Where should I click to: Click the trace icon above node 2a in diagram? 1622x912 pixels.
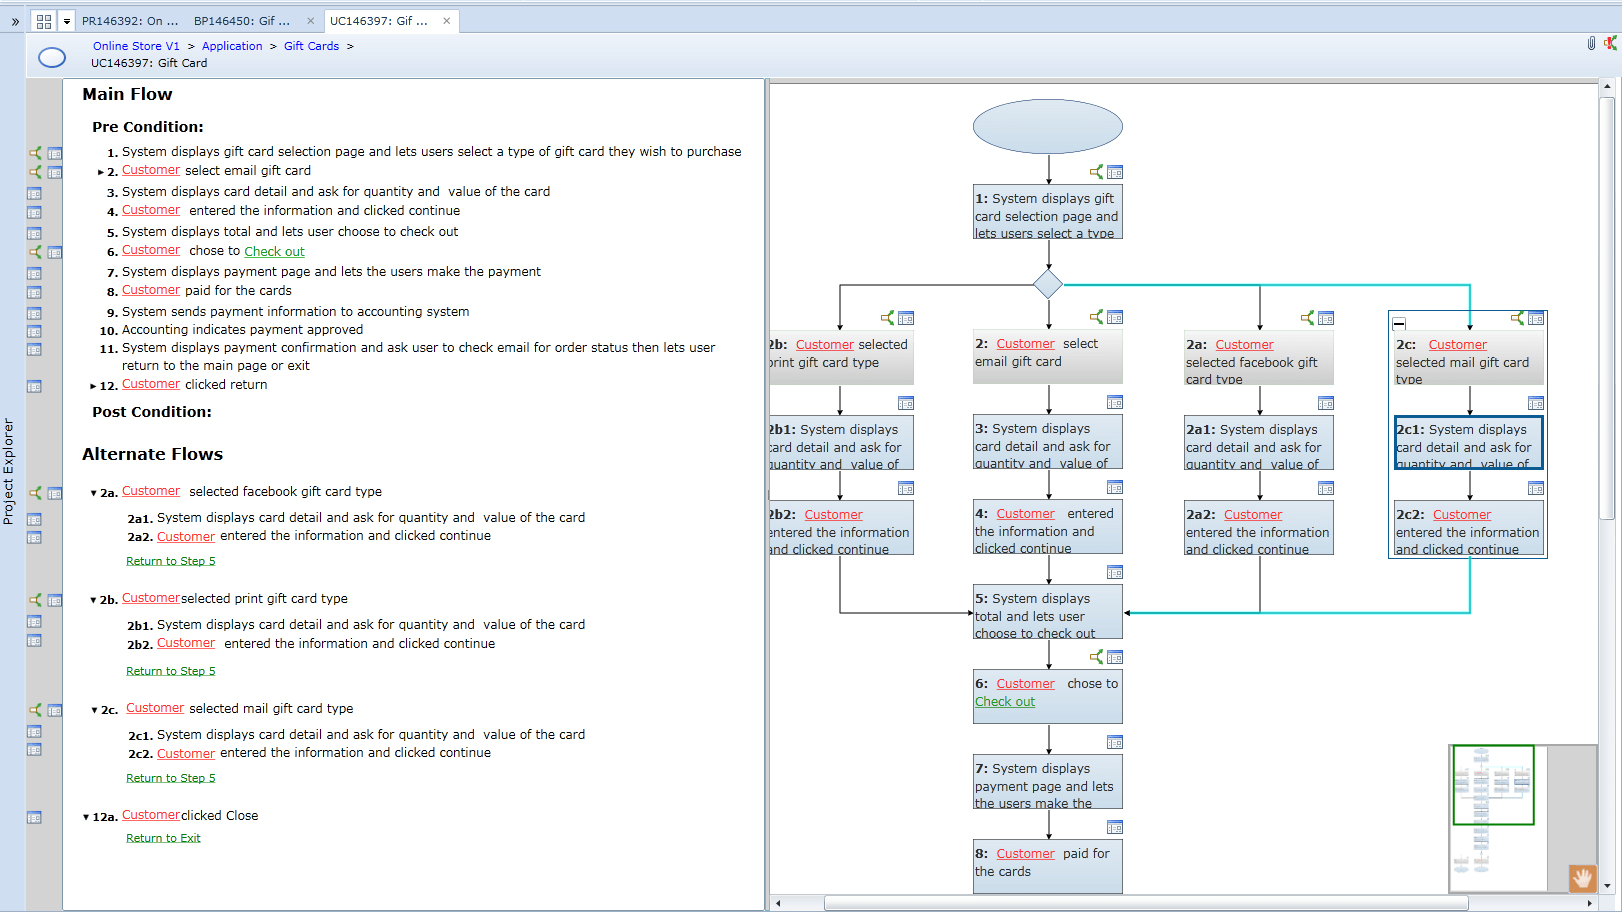1308,316
